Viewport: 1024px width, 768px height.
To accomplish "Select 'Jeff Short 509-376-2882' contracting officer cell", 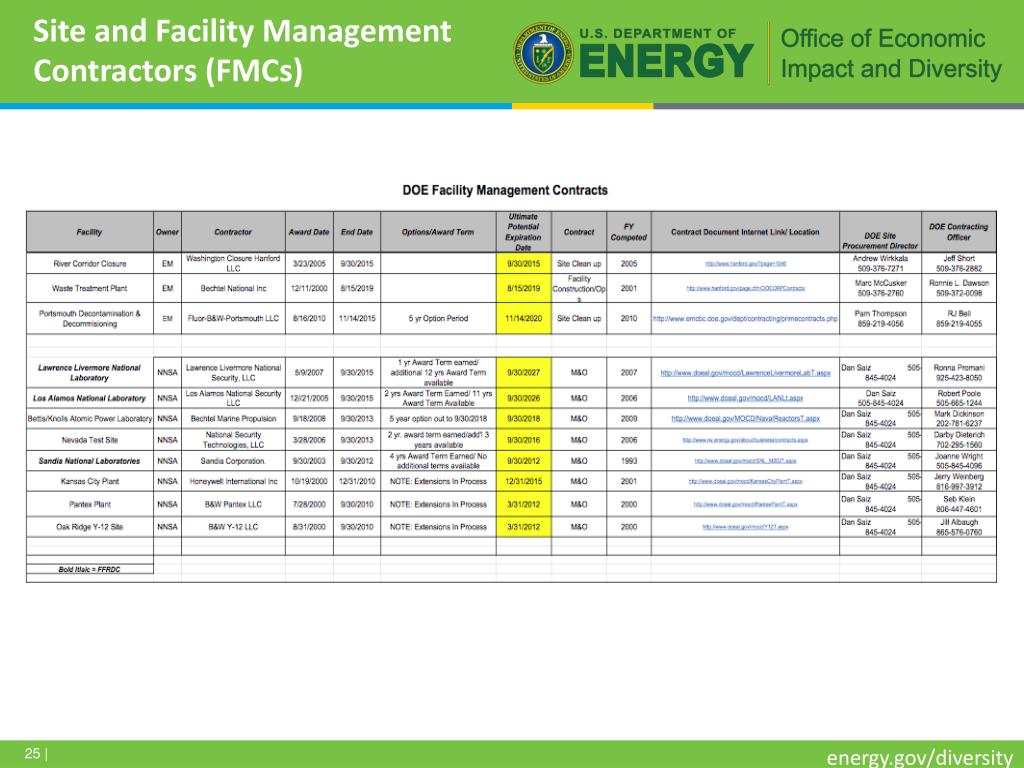I will [x=959, y=263].
